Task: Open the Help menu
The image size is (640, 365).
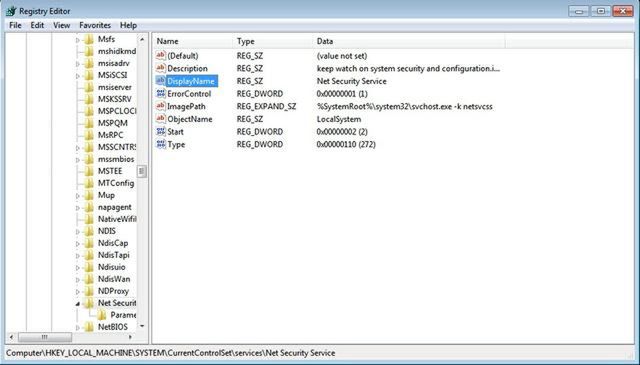Action: (x=128, y=25)
